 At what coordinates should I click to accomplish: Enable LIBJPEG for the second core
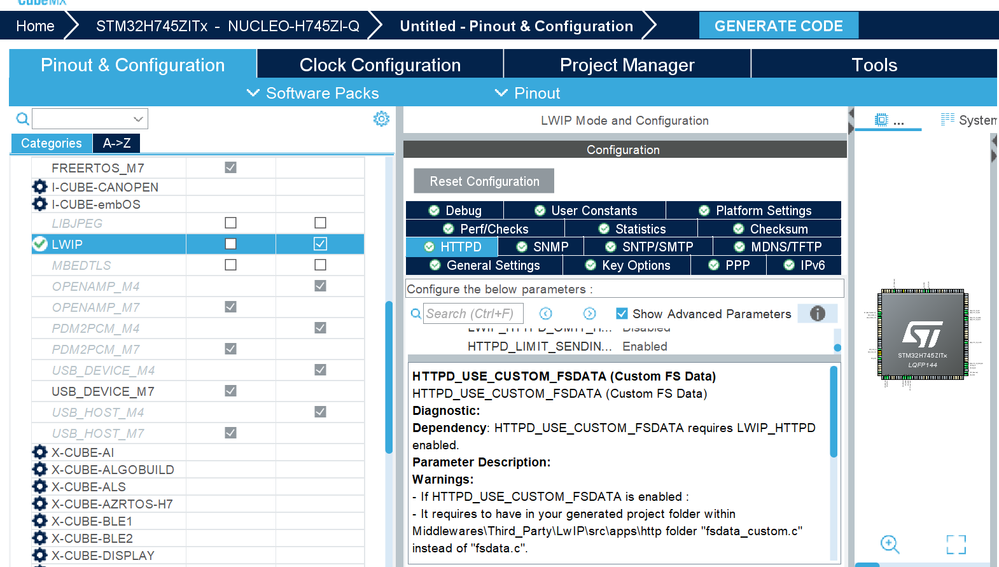[x=320, y=223]
